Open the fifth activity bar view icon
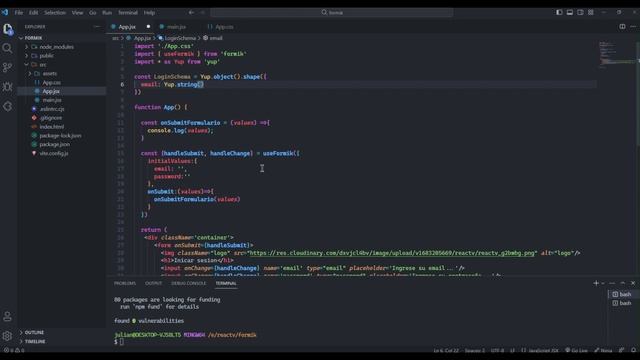This screenshot has height=360, width=640. (7, 106)
